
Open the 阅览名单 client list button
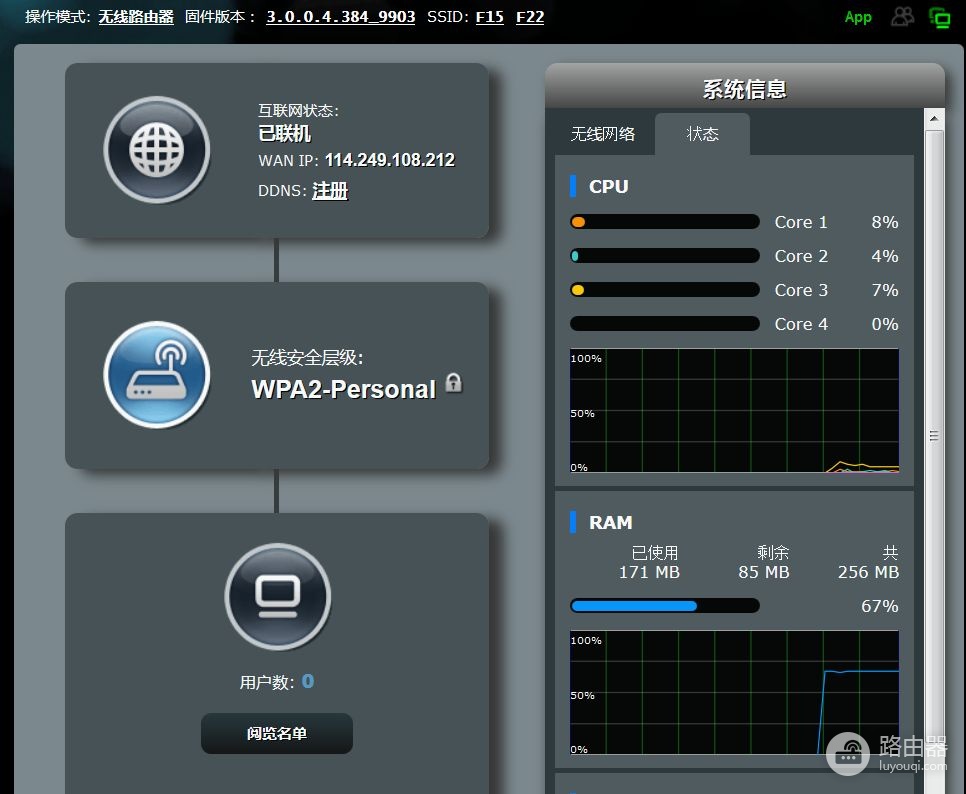[277, 734]
